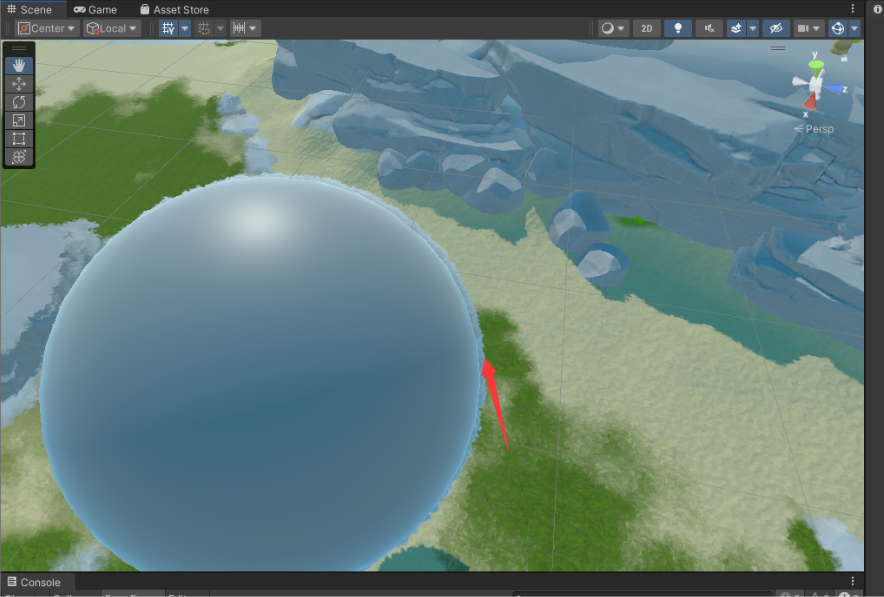Screen dimensions: 884x597
Task: Expand the scene effects options arrow
Action: pos(753,28)
